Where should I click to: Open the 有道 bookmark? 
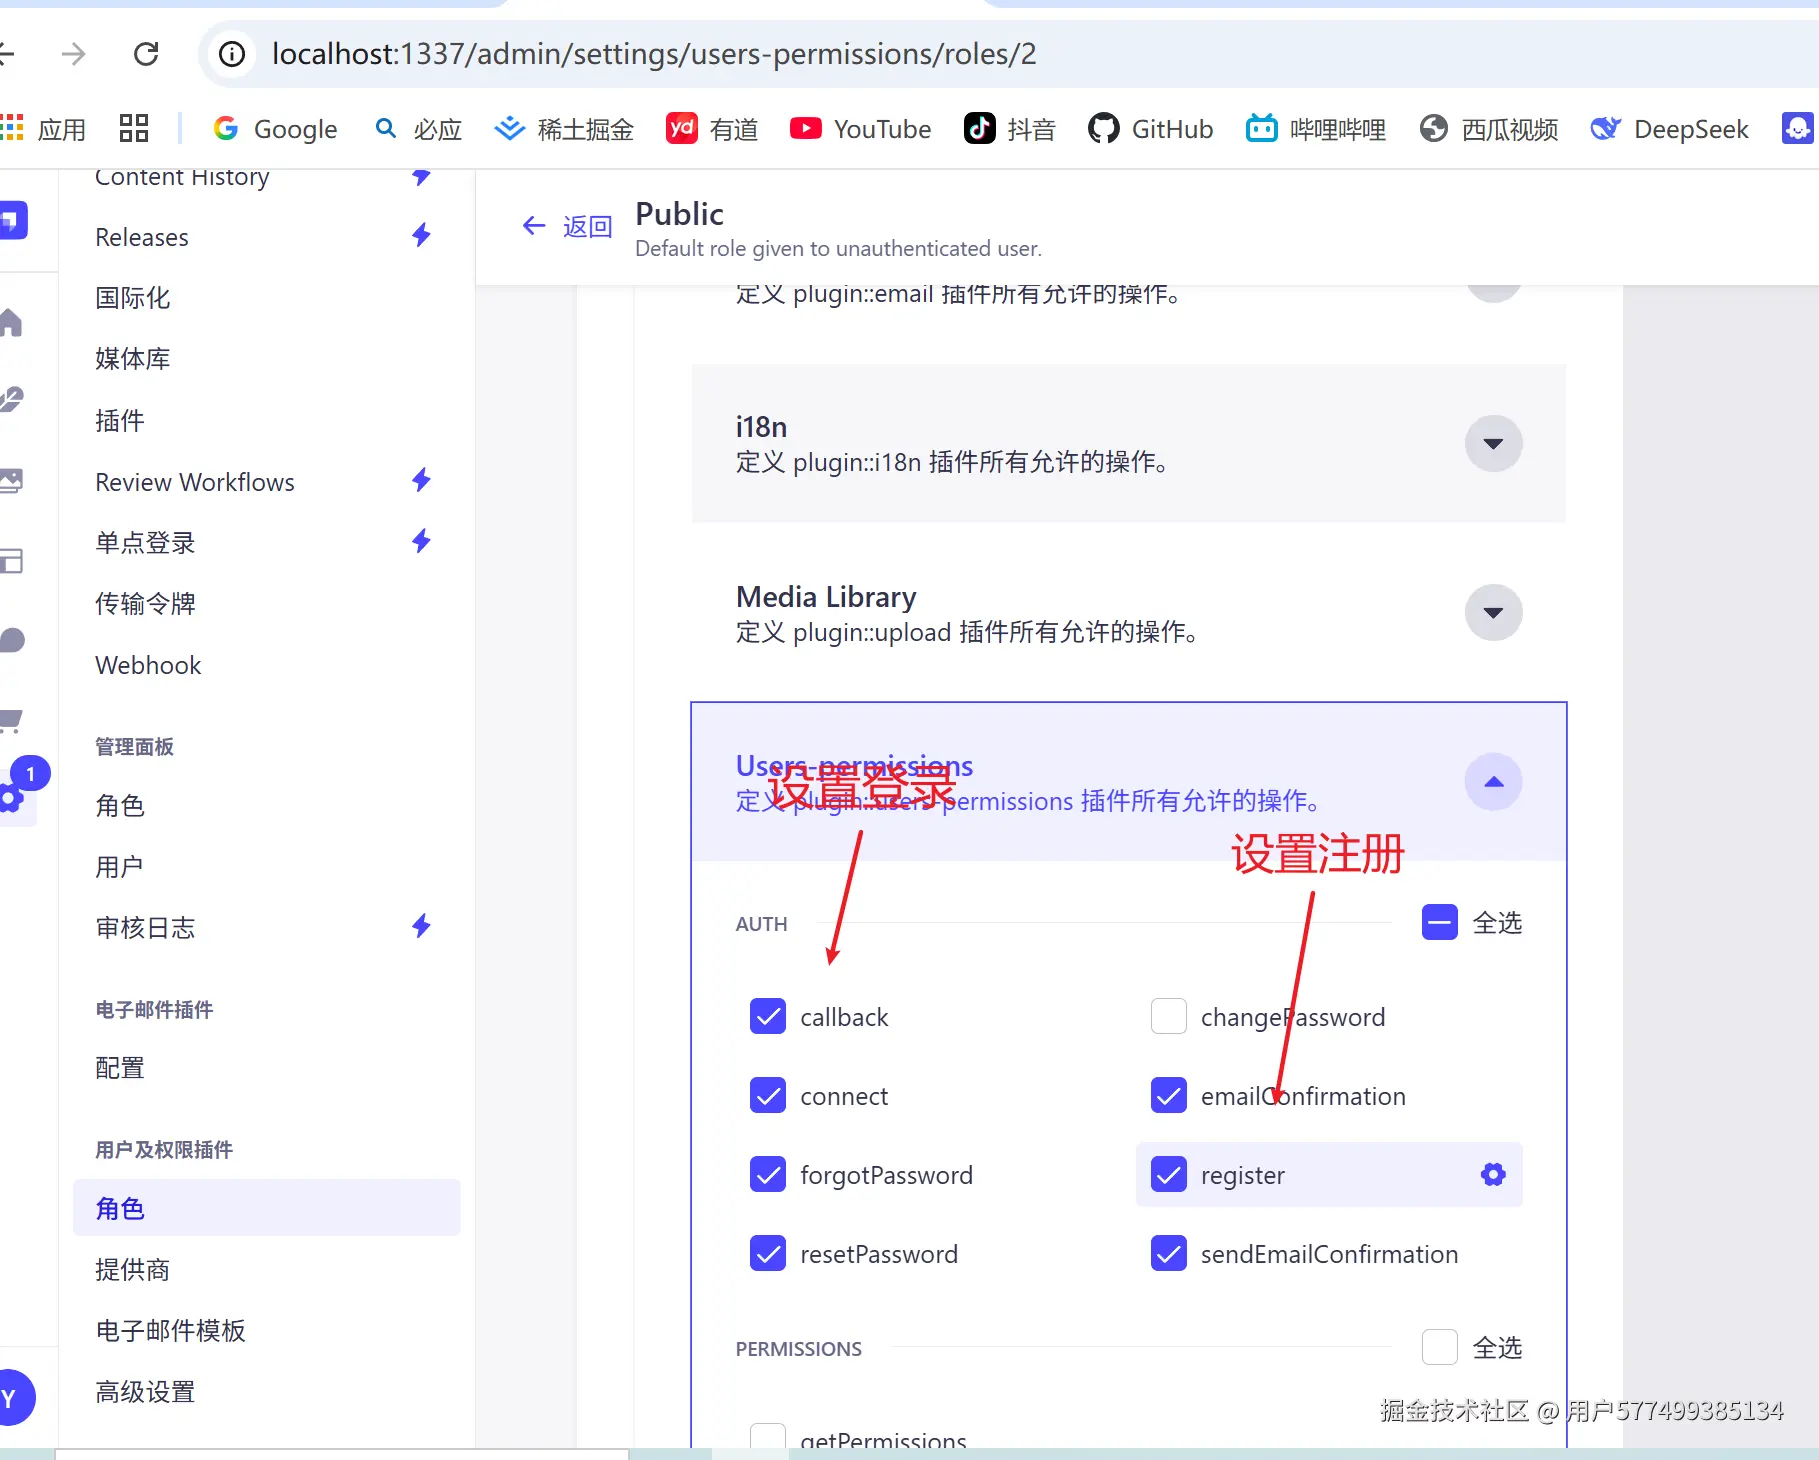pyautogui.click(x=712, y=129)
